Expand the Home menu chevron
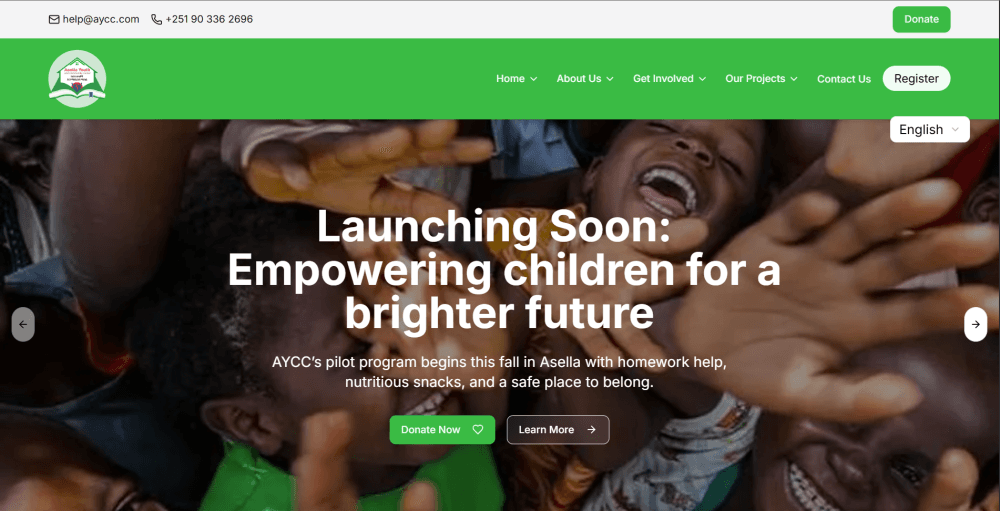The width and height of the screenshot is (1000, 511). point(533,79)
